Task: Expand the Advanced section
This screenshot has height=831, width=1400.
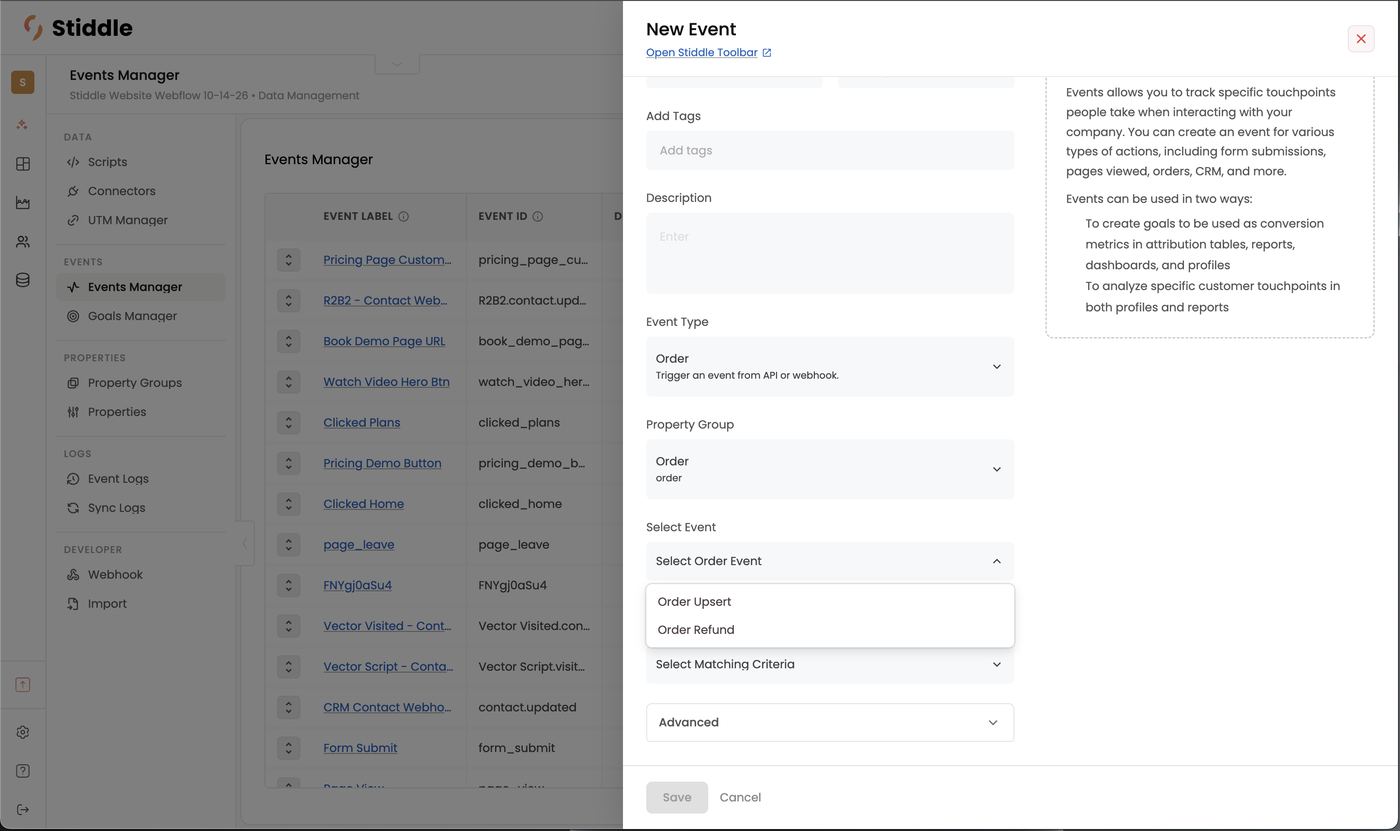Action: tap(830, 722)
